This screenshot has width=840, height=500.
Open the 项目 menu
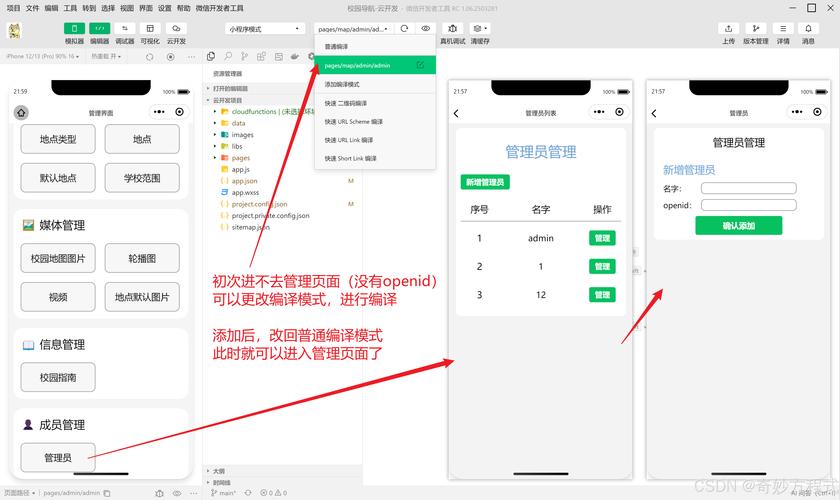(13, 8)
